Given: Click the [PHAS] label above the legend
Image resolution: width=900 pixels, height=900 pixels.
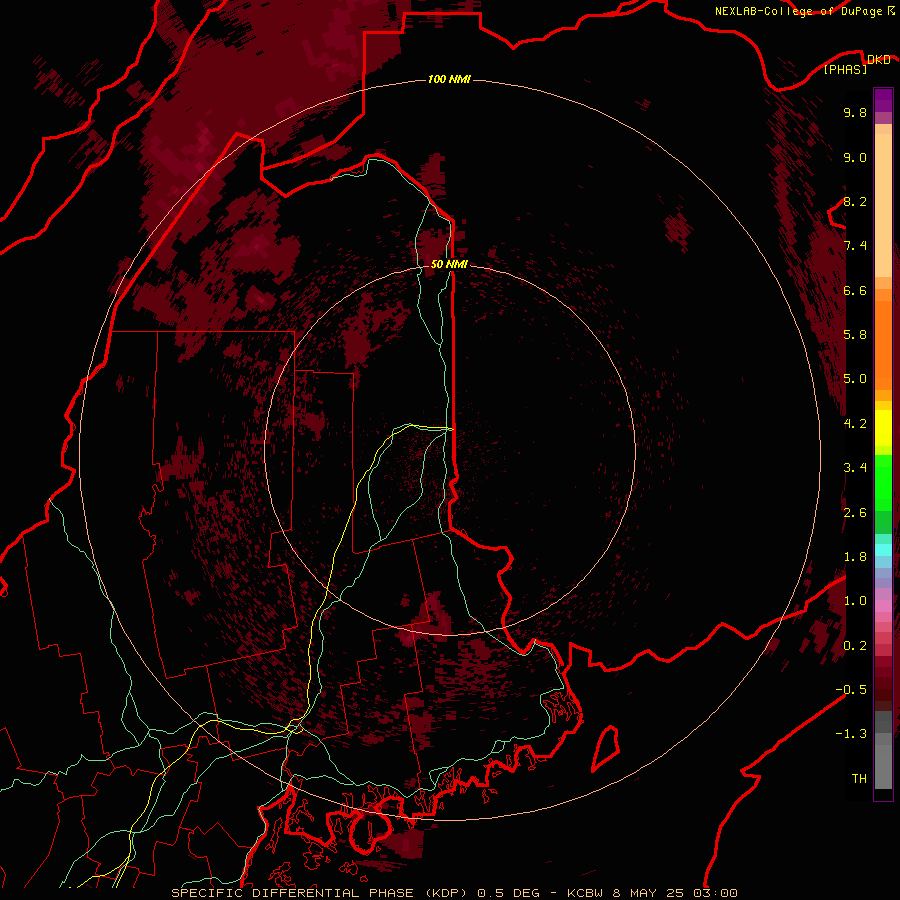Looking at the screenshot, I should pyautogui.click(x=845, y=69).
